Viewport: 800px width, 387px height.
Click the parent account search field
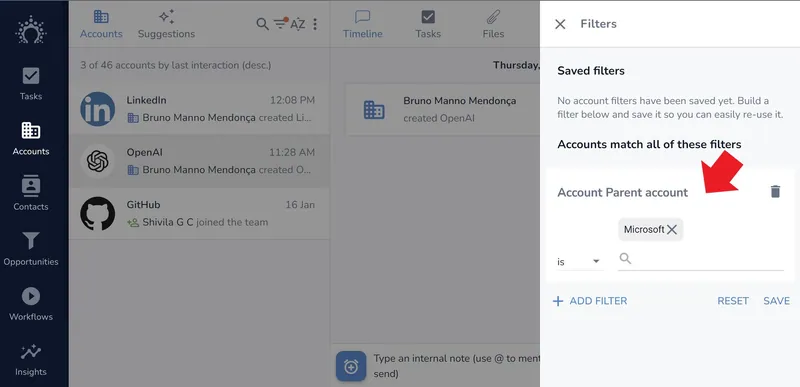[x=701, y=259]
